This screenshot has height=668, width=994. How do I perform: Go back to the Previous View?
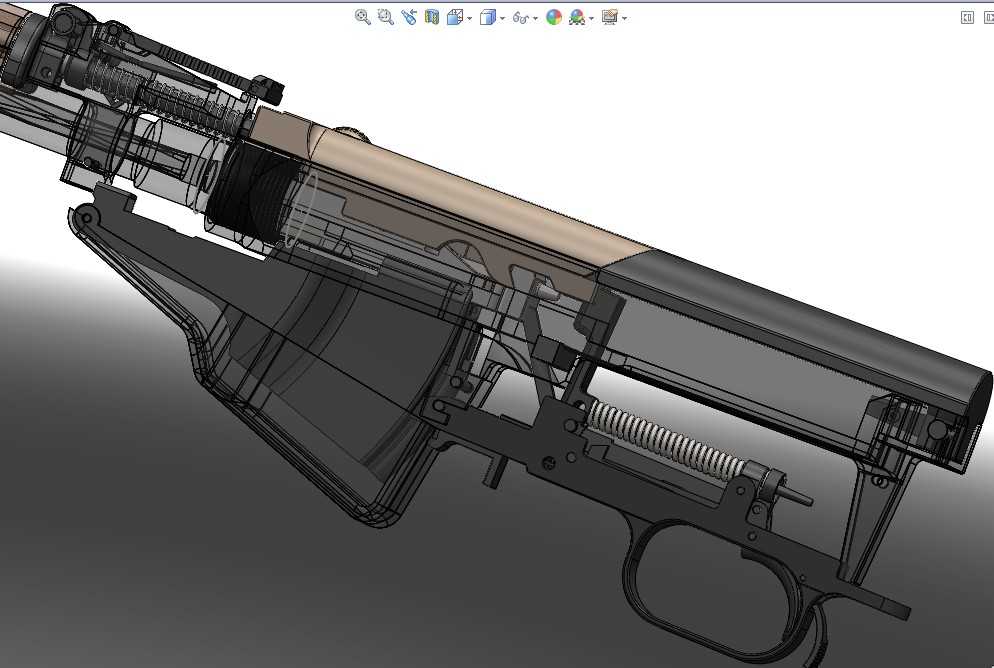pyautogui.click(x=409, y=17)
